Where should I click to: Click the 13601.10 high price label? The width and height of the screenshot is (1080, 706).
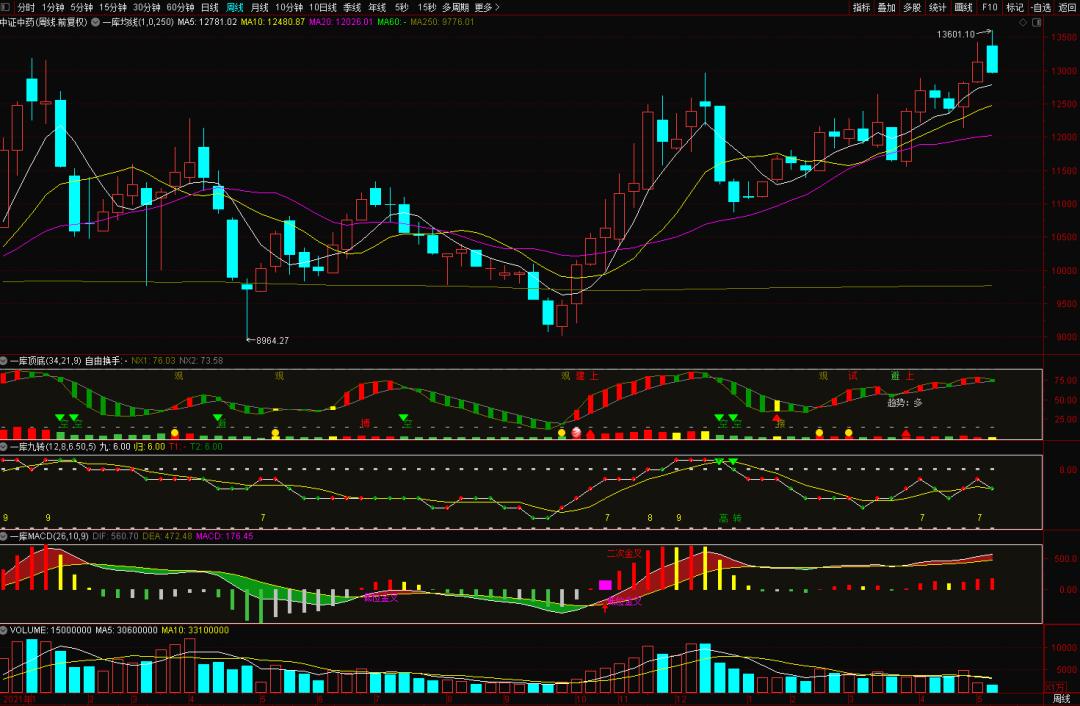(x=955, y=34)
